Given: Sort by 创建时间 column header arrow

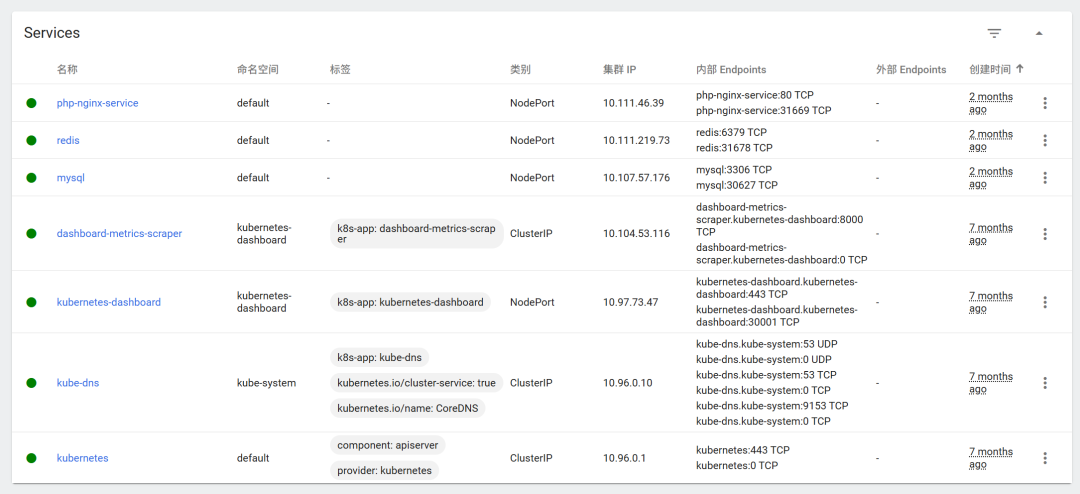Looking at the screenshot, I should [1020, 70].
